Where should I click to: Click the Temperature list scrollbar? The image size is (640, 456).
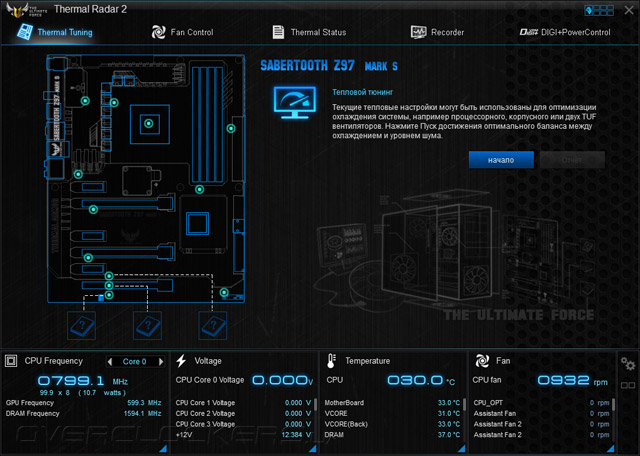[464, 404]
